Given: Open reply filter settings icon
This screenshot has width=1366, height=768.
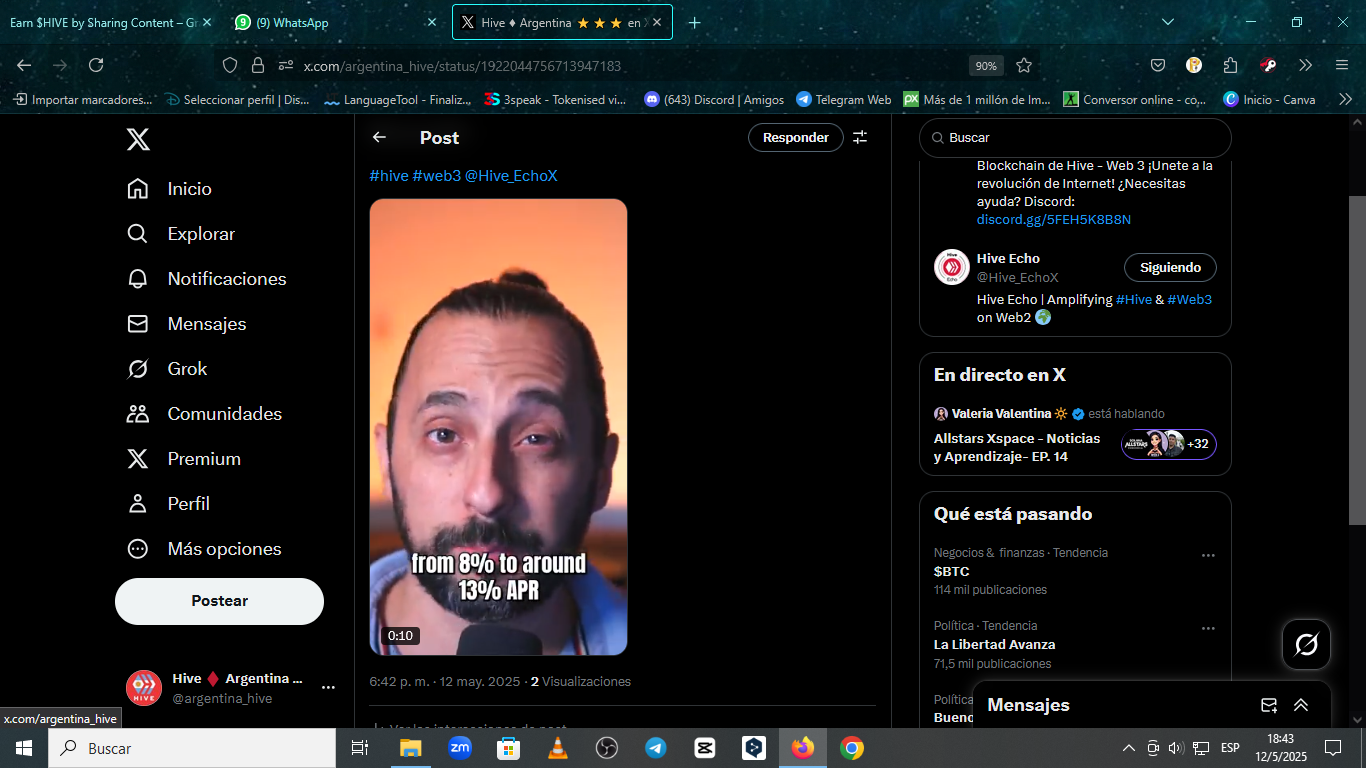Looking at the screenshot, I should tap(860, 138).
